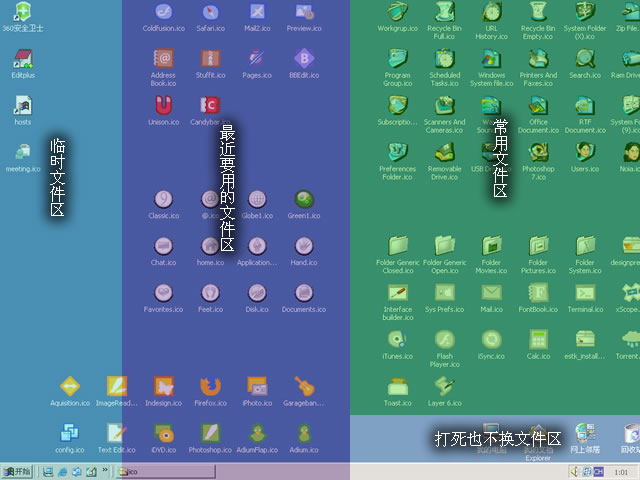
Task: Select the Safari.ico icon
Action: 209,13
